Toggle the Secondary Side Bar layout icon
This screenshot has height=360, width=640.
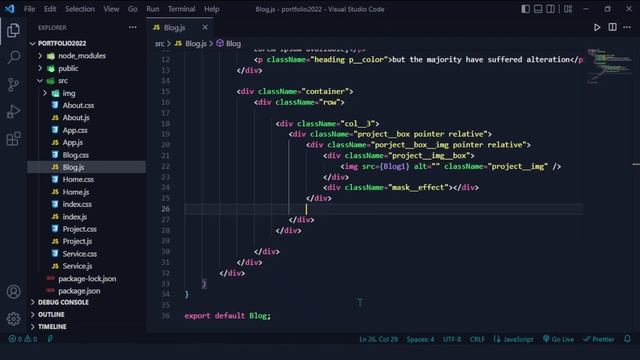[550, 9]
